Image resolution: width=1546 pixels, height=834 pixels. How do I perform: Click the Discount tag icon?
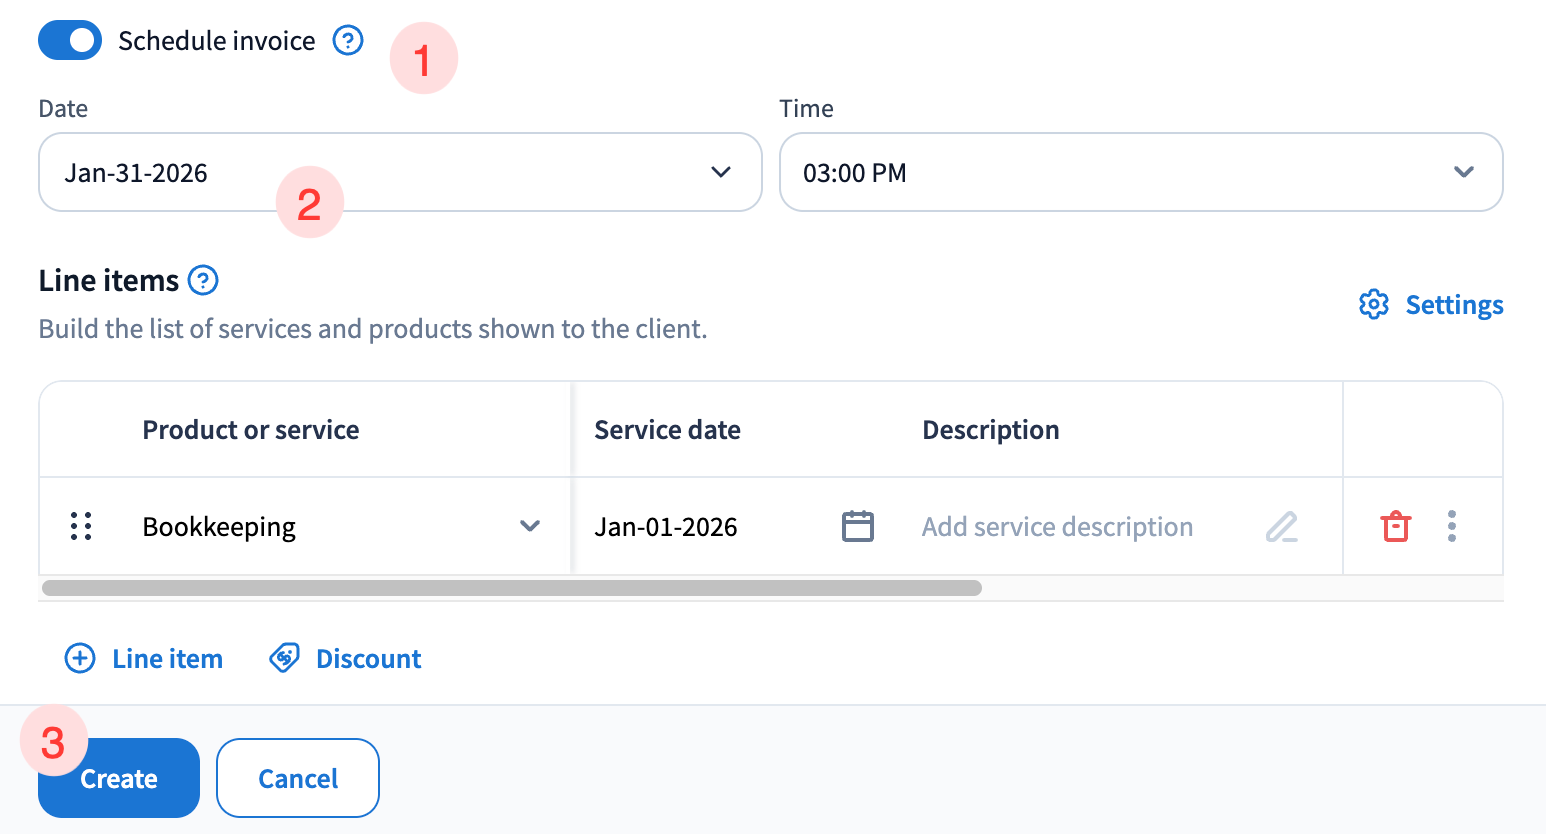pyautogui.click(x=285, y=658)
